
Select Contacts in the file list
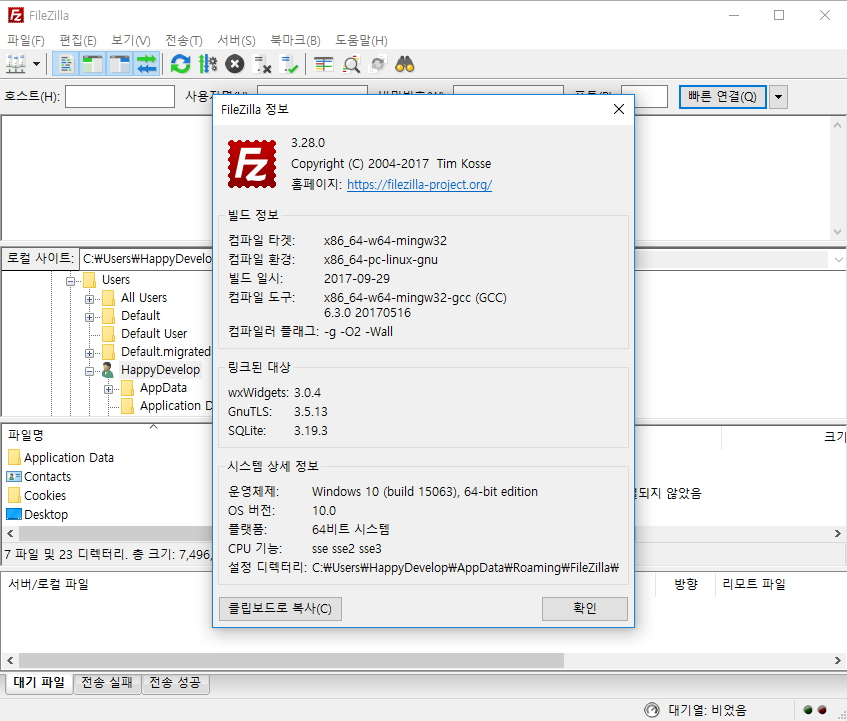tap(48, 477)
